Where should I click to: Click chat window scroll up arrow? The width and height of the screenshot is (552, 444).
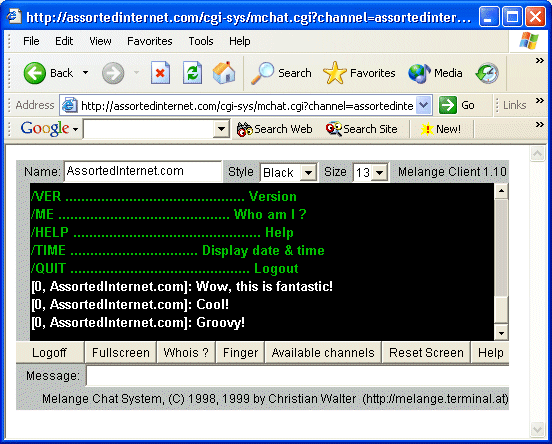(x=501, y=191)
